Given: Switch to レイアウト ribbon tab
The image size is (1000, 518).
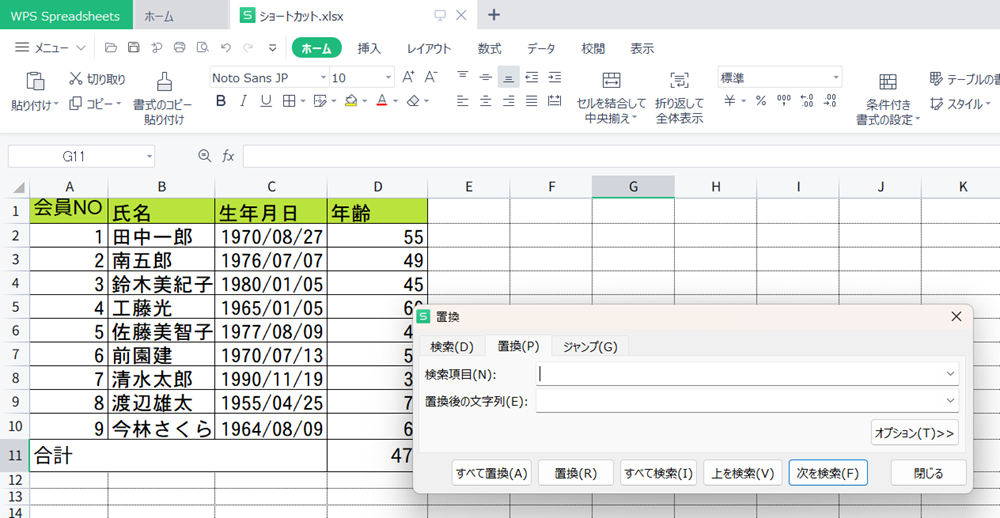Looking at the screenshot, I should tap(429, 48).
